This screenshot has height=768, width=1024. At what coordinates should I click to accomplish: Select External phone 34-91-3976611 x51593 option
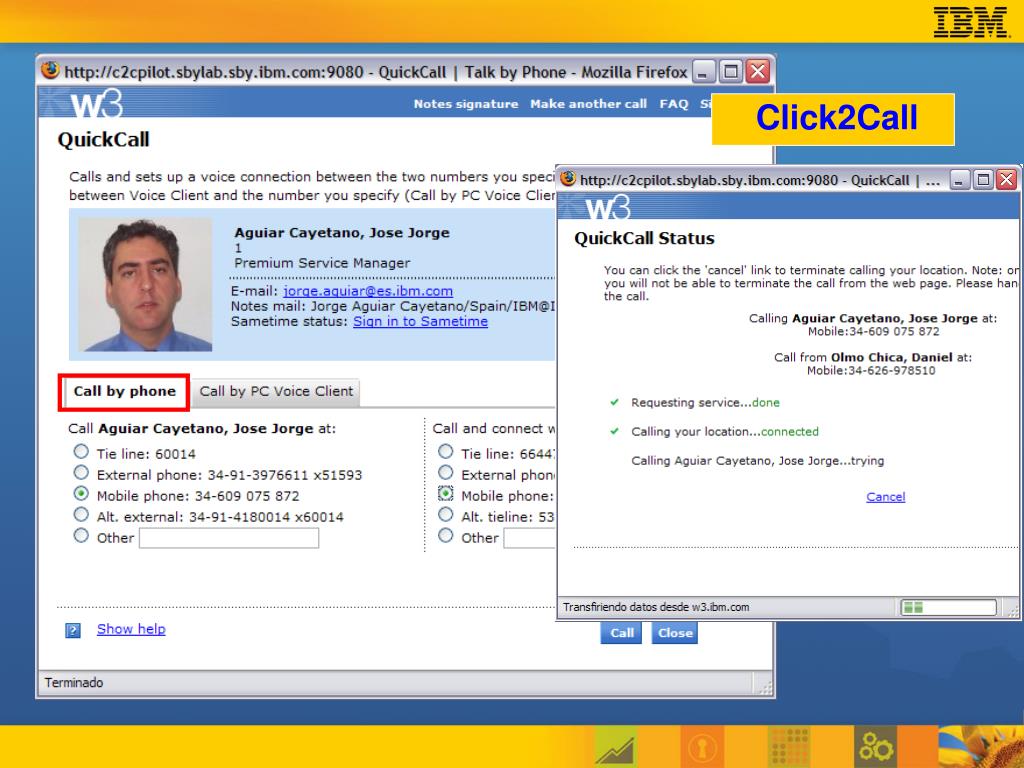pos(81,473)
